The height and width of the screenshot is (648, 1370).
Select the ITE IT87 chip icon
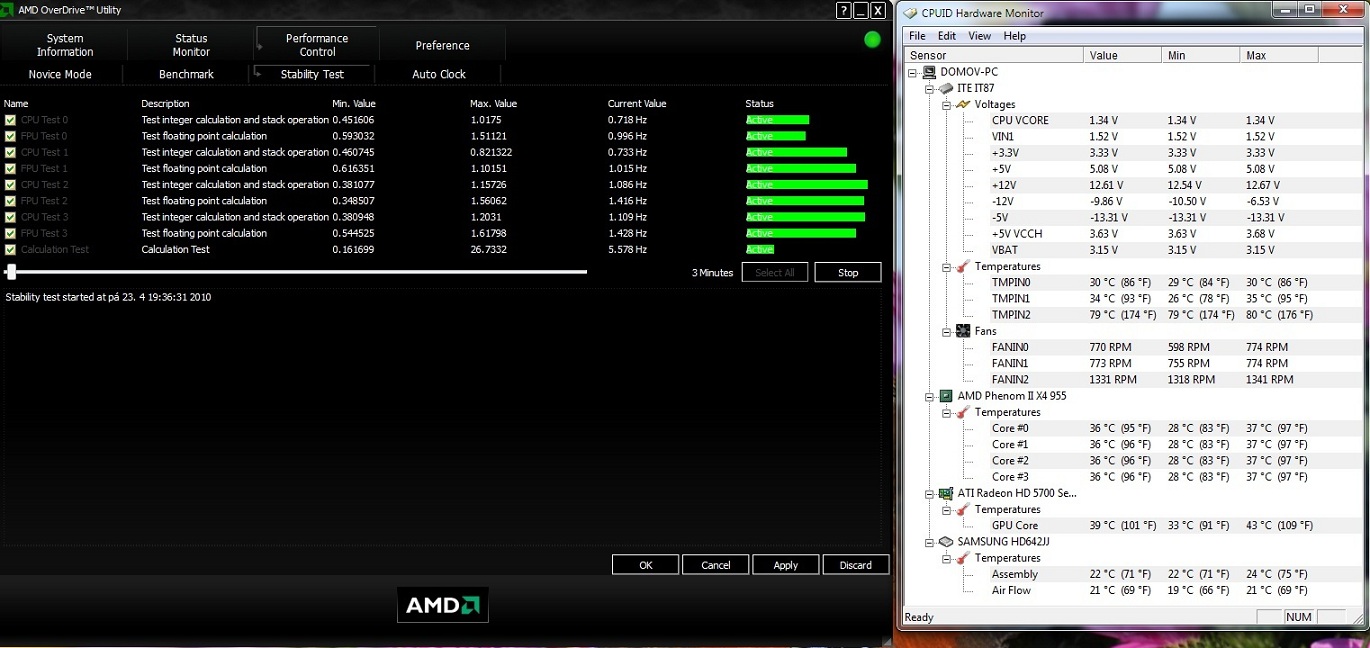[946, 88]
